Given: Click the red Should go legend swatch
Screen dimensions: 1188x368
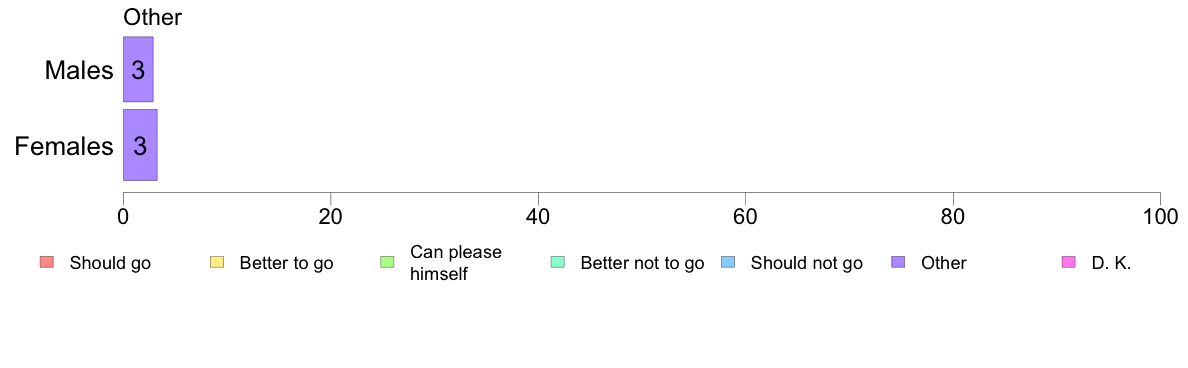Looking at the screenshot, I should pyautogui.click(x=46, y=263).
